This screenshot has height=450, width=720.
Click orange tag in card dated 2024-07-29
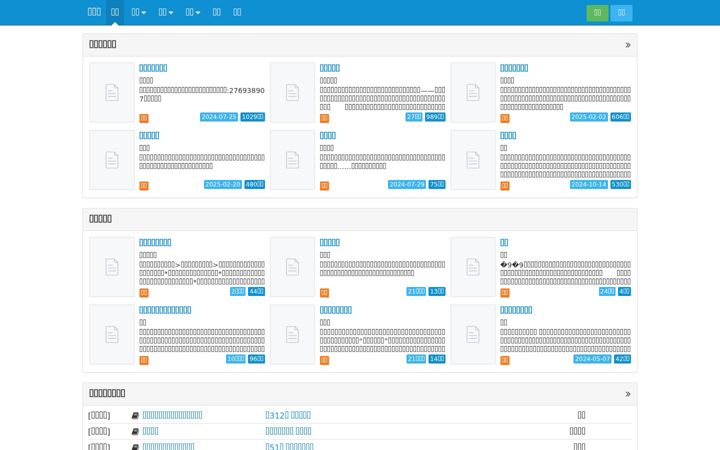324,186
